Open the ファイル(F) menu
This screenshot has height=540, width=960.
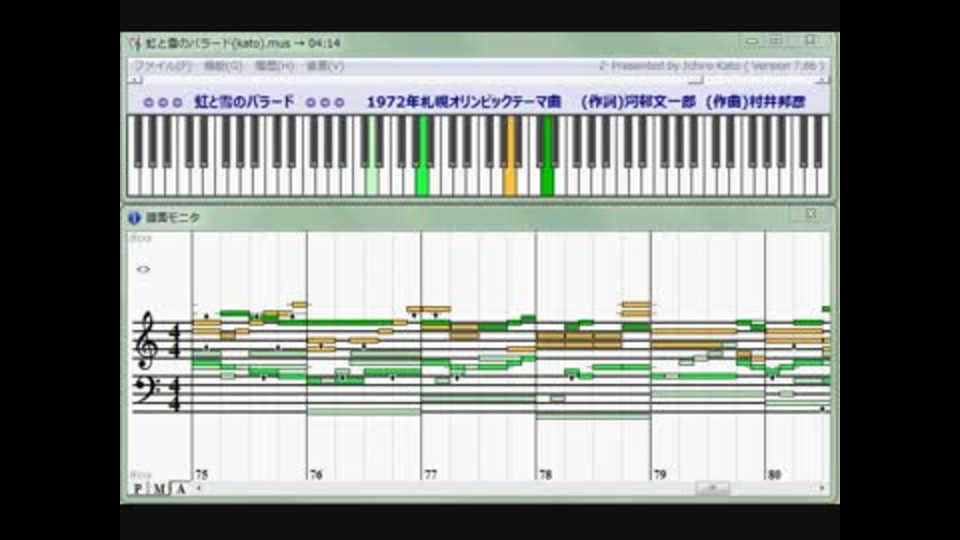[163, 66]
